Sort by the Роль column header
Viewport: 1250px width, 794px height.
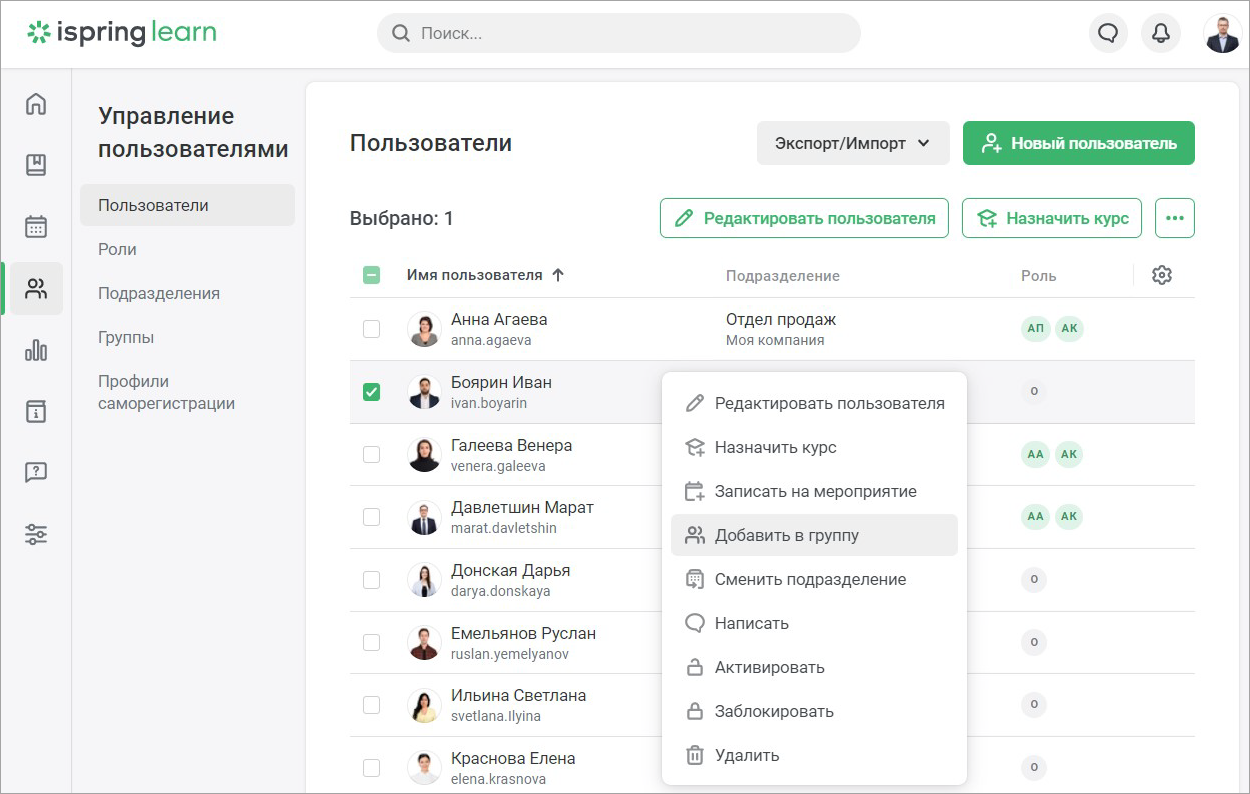(x=1038, y=275)
